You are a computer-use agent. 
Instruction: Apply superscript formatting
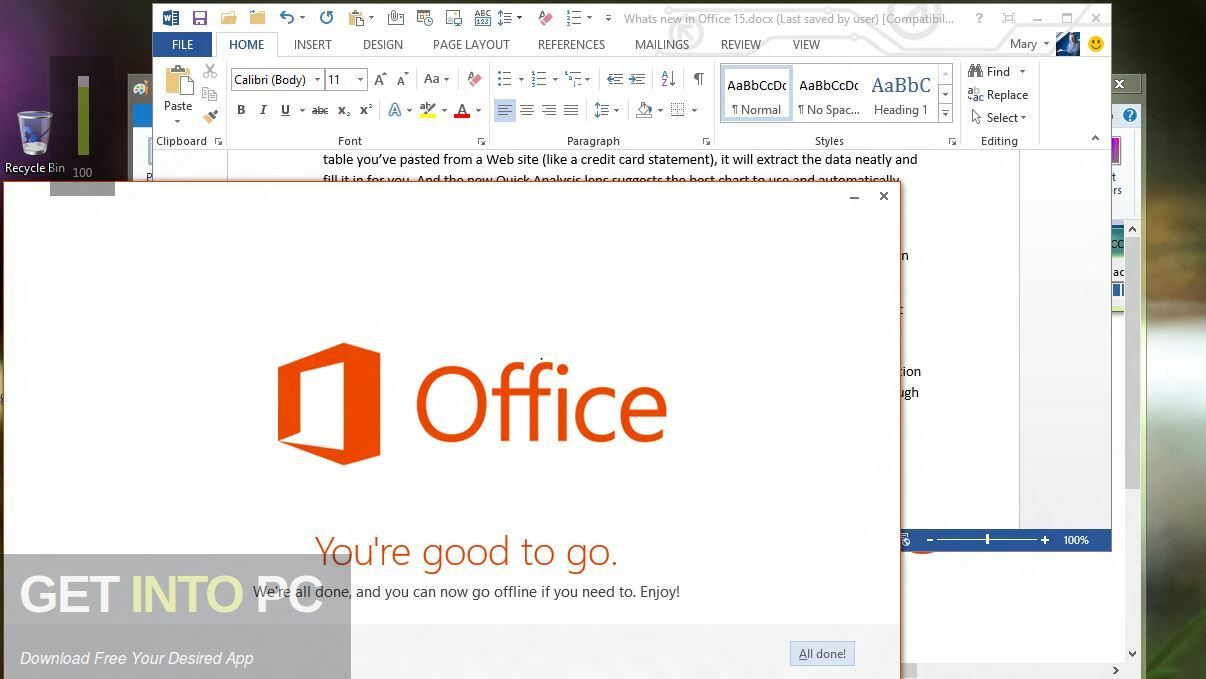click(366, 110)
